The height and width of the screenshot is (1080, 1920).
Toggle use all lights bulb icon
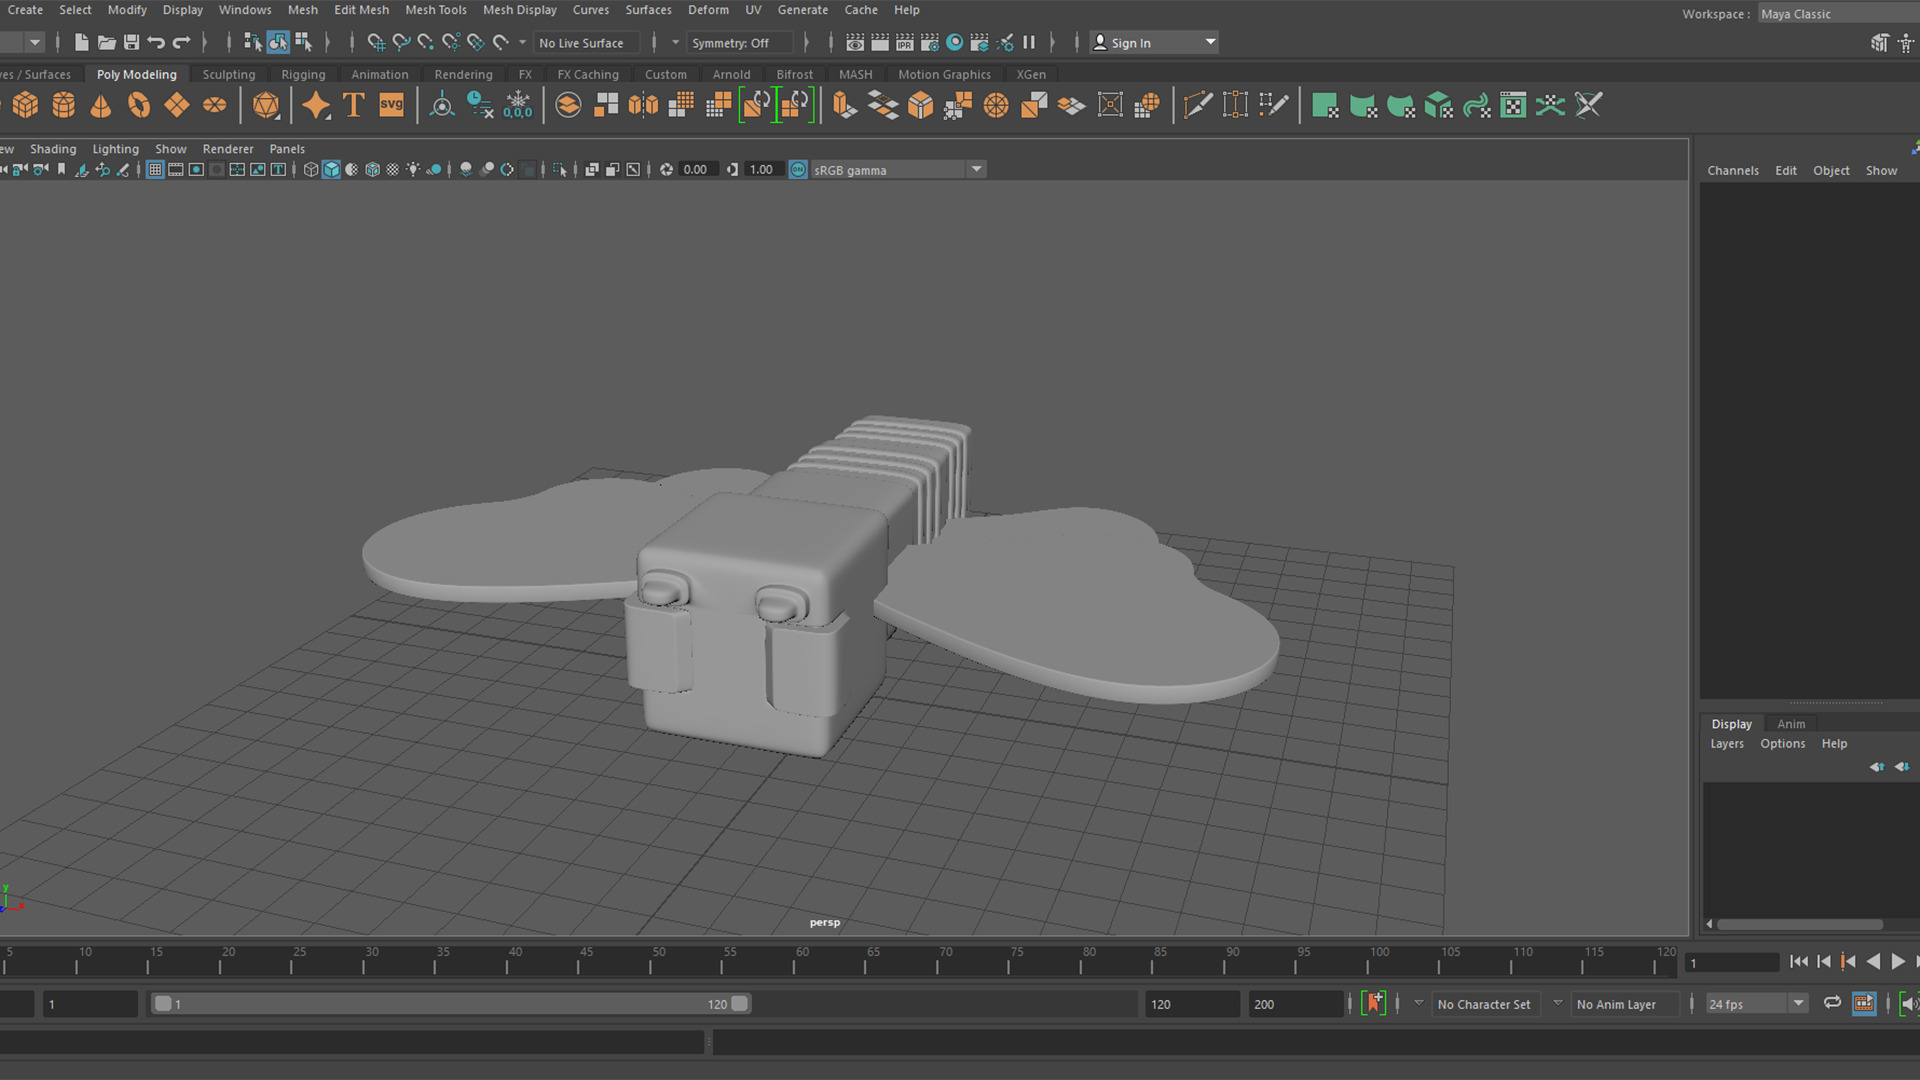pyautogui.click(x=413, y=170)
